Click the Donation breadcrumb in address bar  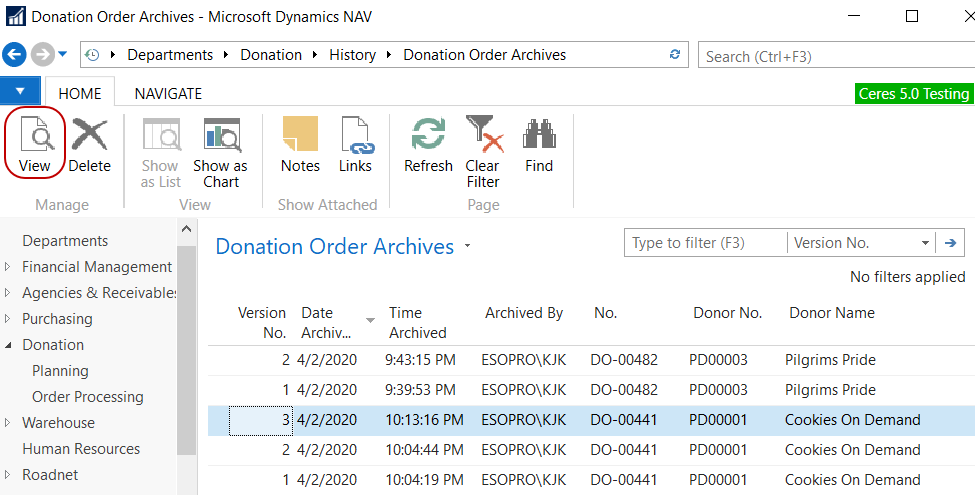[270, 55]
